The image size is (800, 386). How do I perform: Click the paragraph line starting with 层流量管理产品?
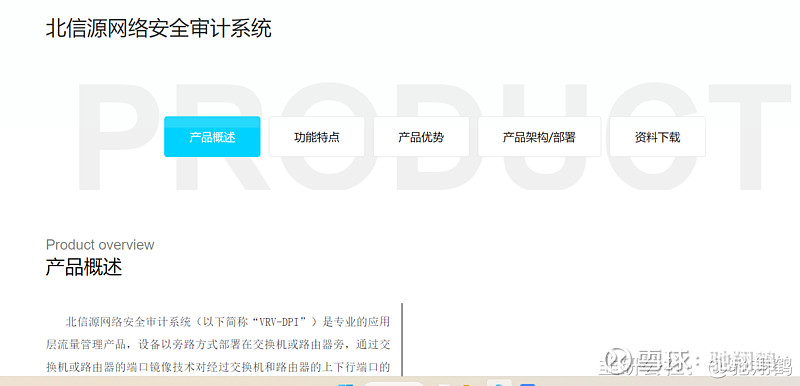tap(218, 345)
